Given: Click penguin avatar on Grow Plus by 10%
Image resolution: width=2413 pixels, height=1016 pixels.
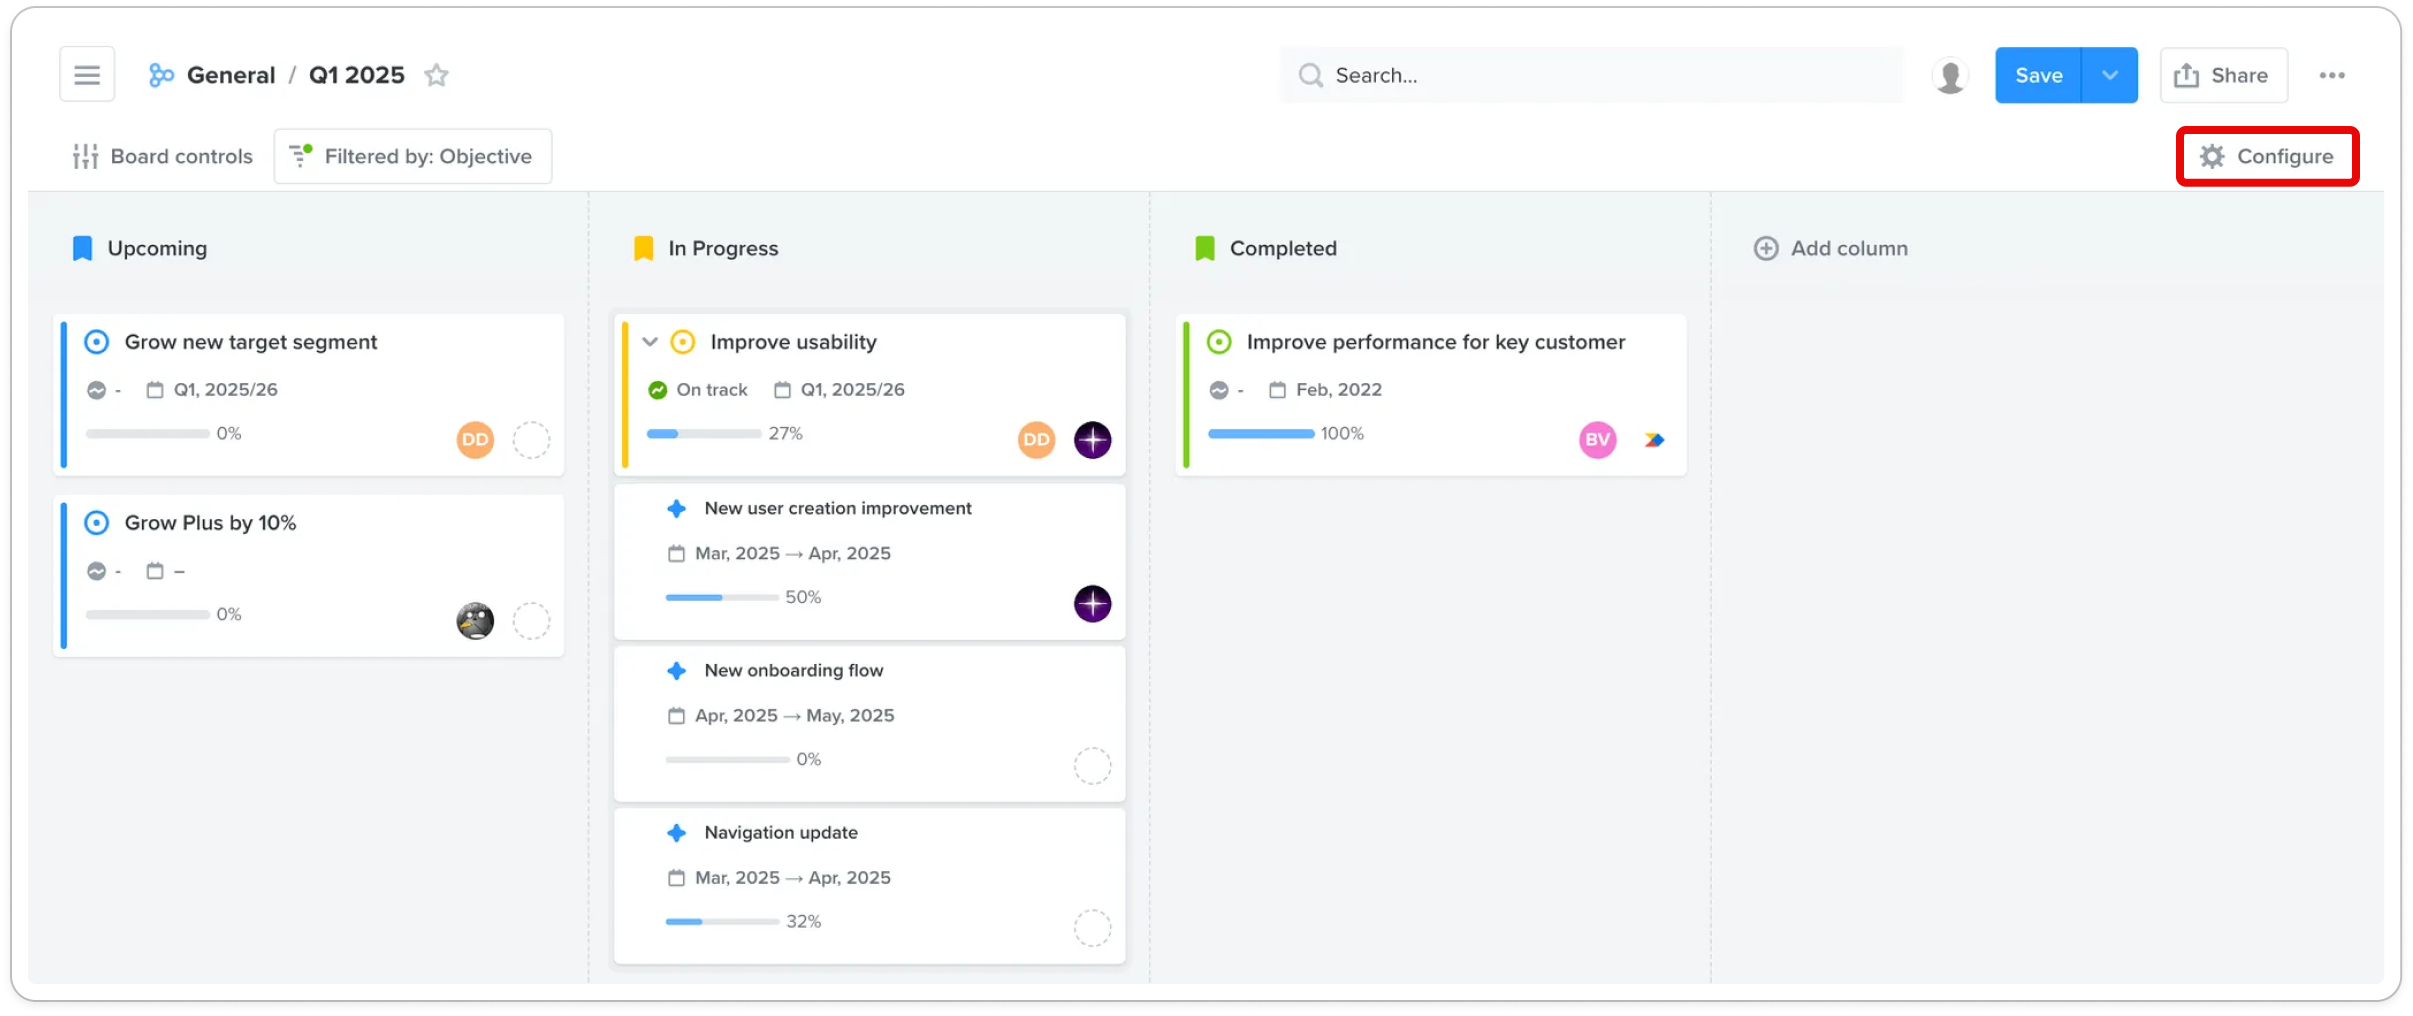Looking at the screenshot, I should 476,621.
